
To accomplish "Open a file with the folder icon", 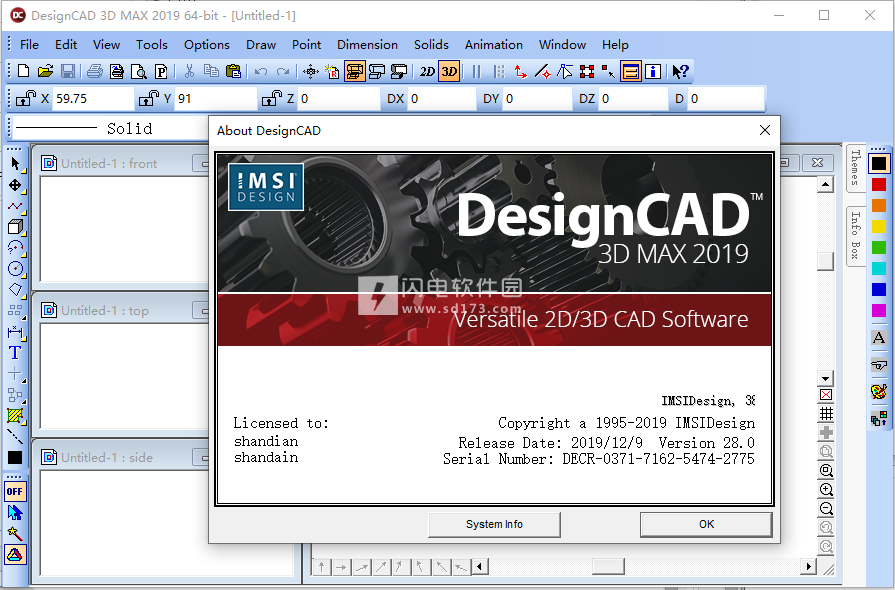I will pyautogui.click(x=46, y=71).
